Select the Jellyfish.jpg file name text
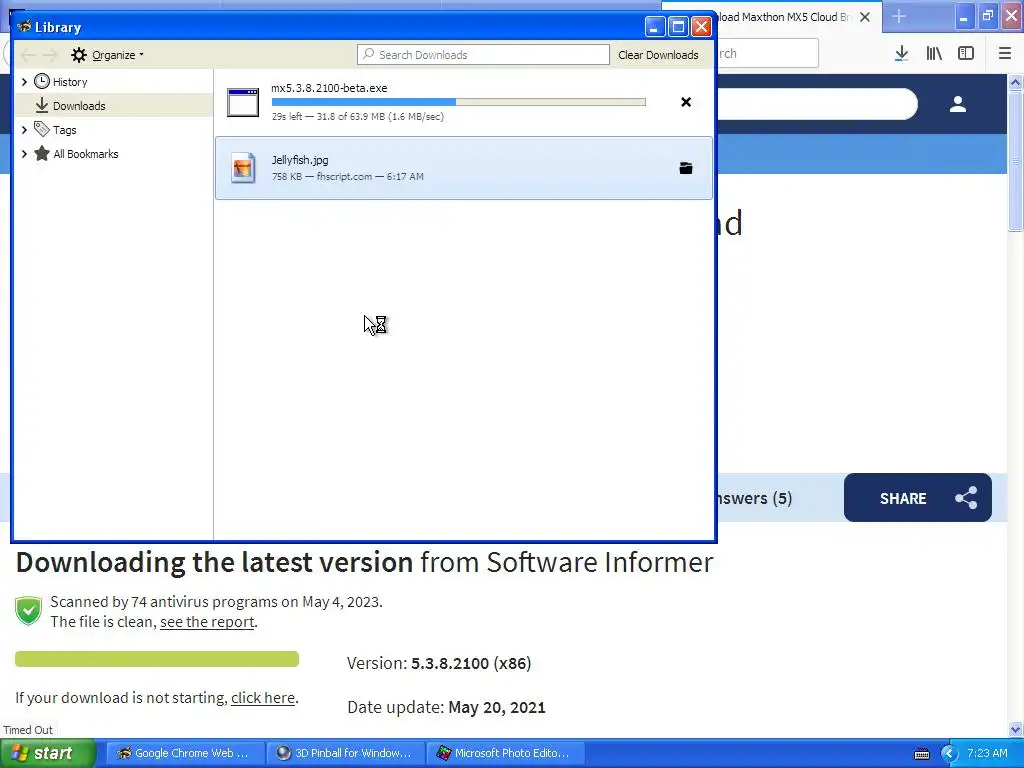Screen dimensions: 1024x768 click(x=300, y=160)
